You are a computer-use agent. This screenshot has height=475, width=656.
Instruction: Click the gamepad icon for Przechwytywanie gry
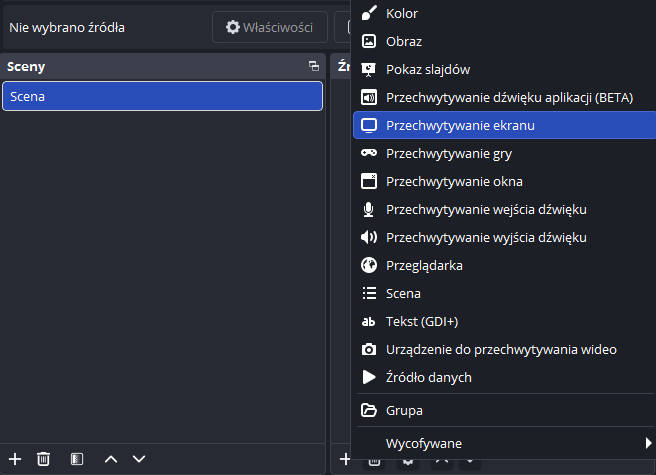point(369,154)
